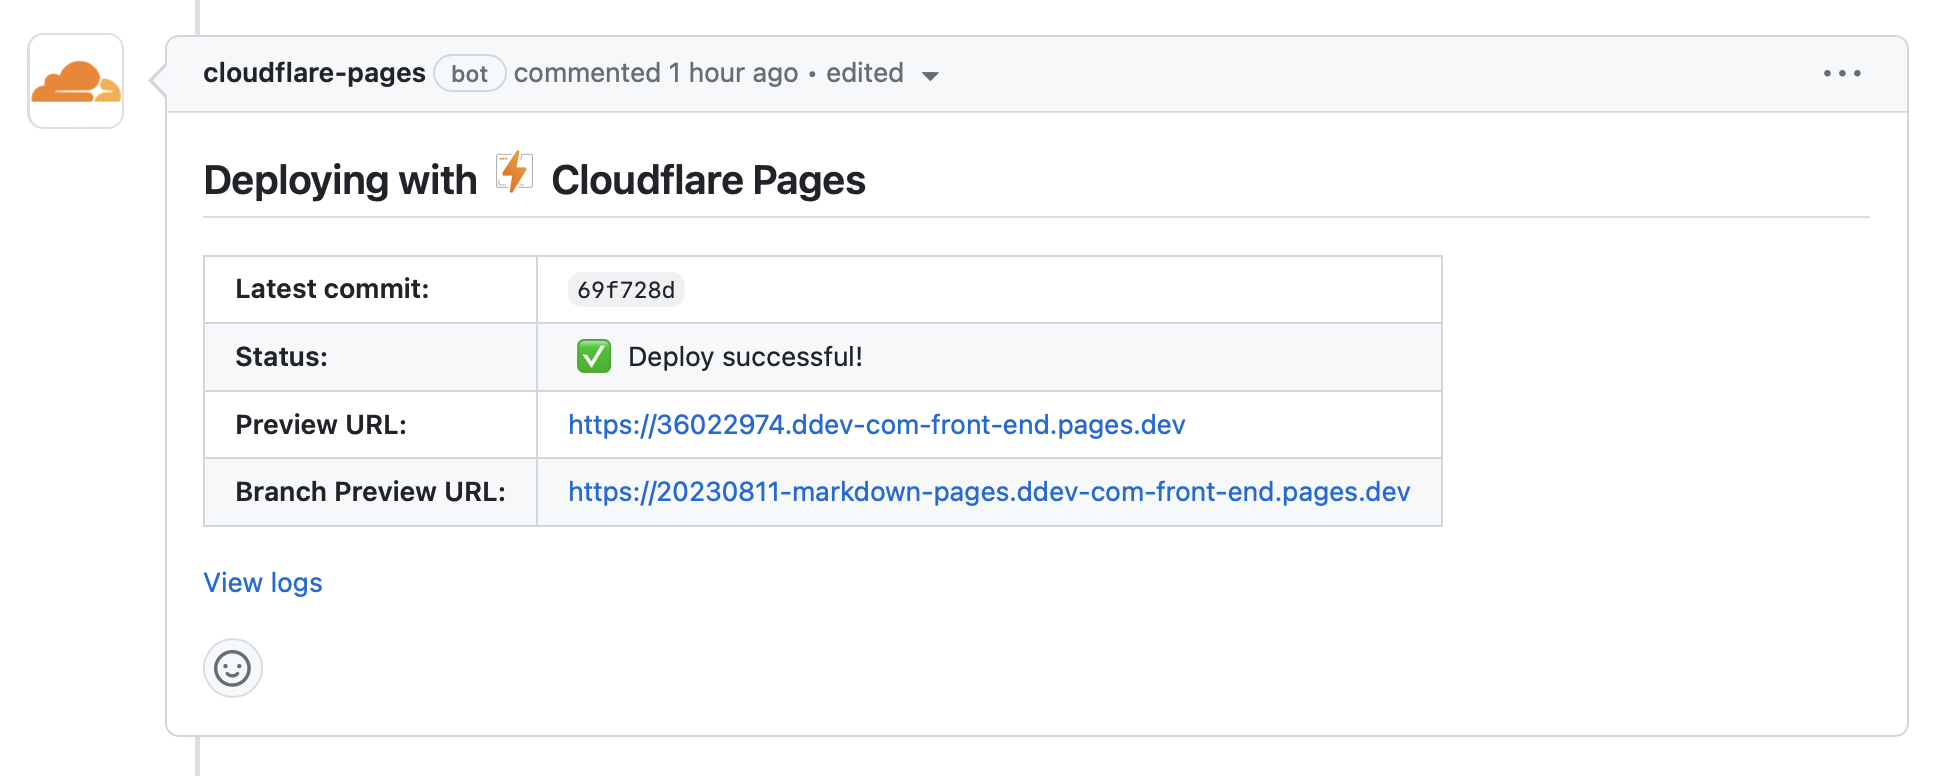Click the lightning bolt Pages icon
Image resolution: width=1946 pixels, height=776 pixels.
pos(514,173)
